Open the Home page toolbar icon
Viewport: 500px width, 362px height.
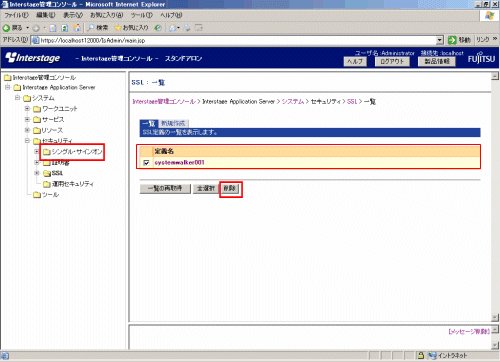coord(76,28)
